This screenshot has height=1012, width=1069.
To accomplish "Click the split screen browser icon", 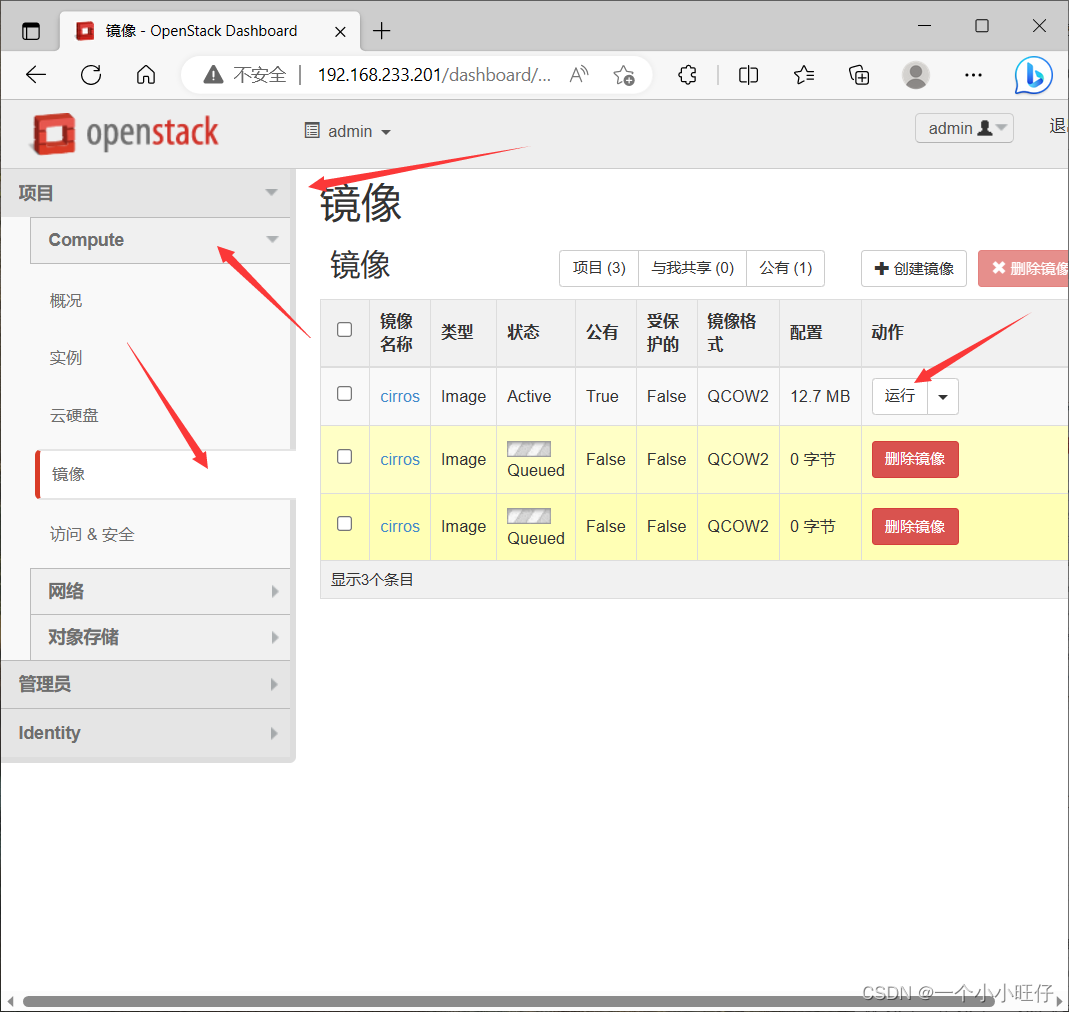I will pyautogui.click(x=748, y=75).
